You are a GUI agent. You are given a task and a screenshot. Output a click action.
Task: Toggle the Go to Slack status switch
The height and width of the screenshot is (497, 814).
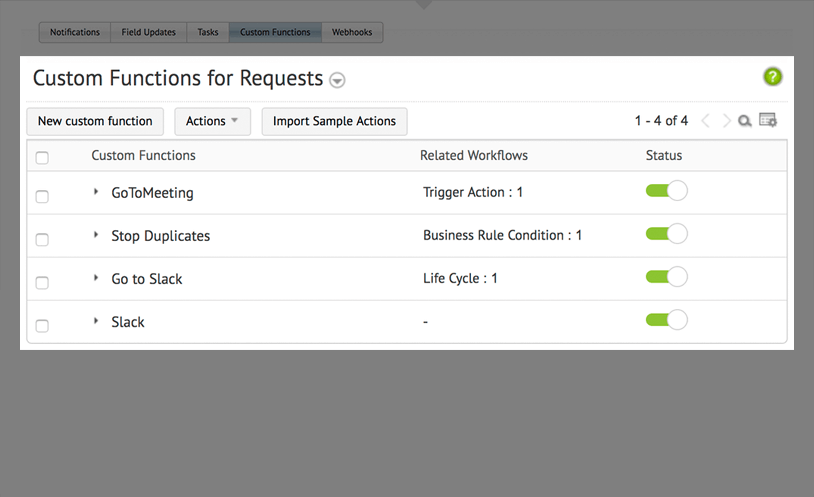pyautogui.click(x=666, y=277)
